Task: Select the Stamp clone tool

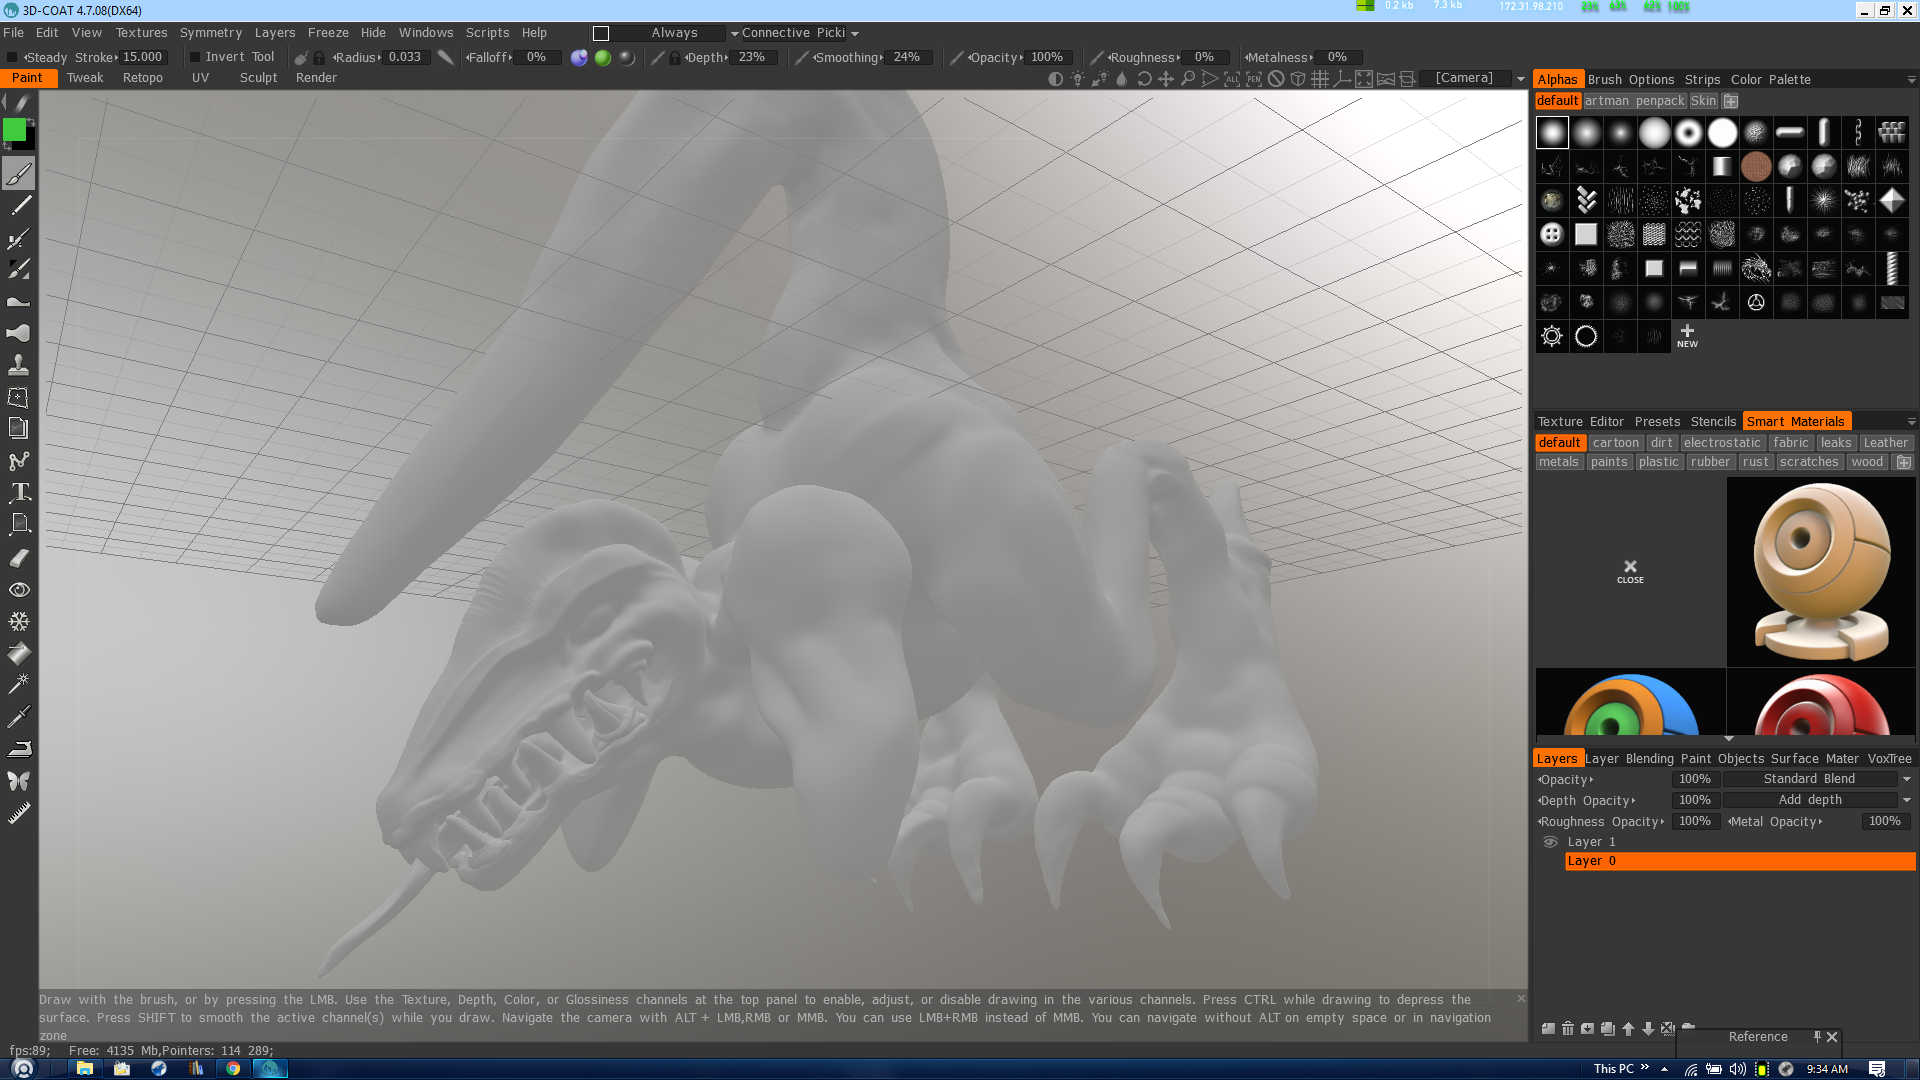Action: [19, 365]
